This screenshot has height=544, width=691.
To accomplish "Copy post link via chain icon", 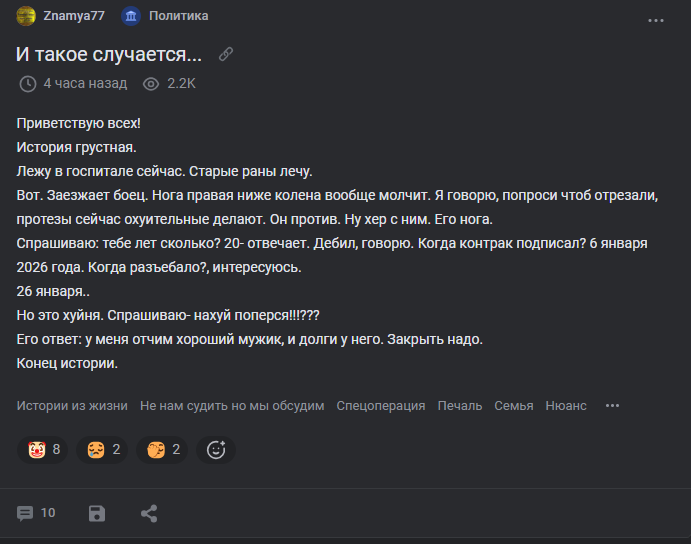I will [x=226, y=54].
